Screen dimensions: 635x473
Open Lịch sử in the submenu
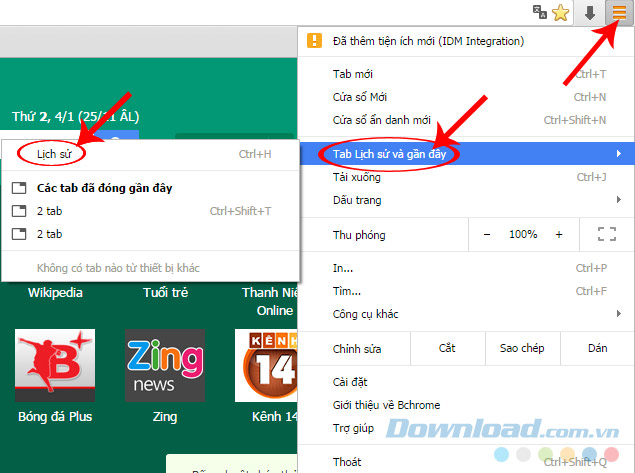(151, 154)
